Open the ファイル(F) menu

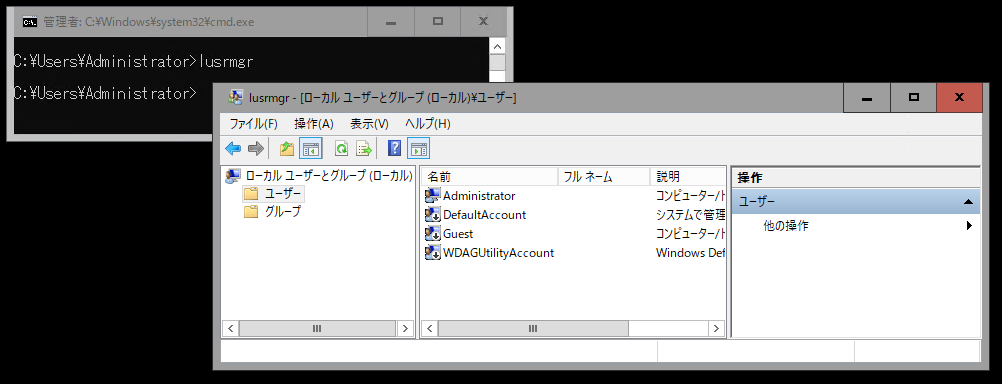(x=254, y=124)
